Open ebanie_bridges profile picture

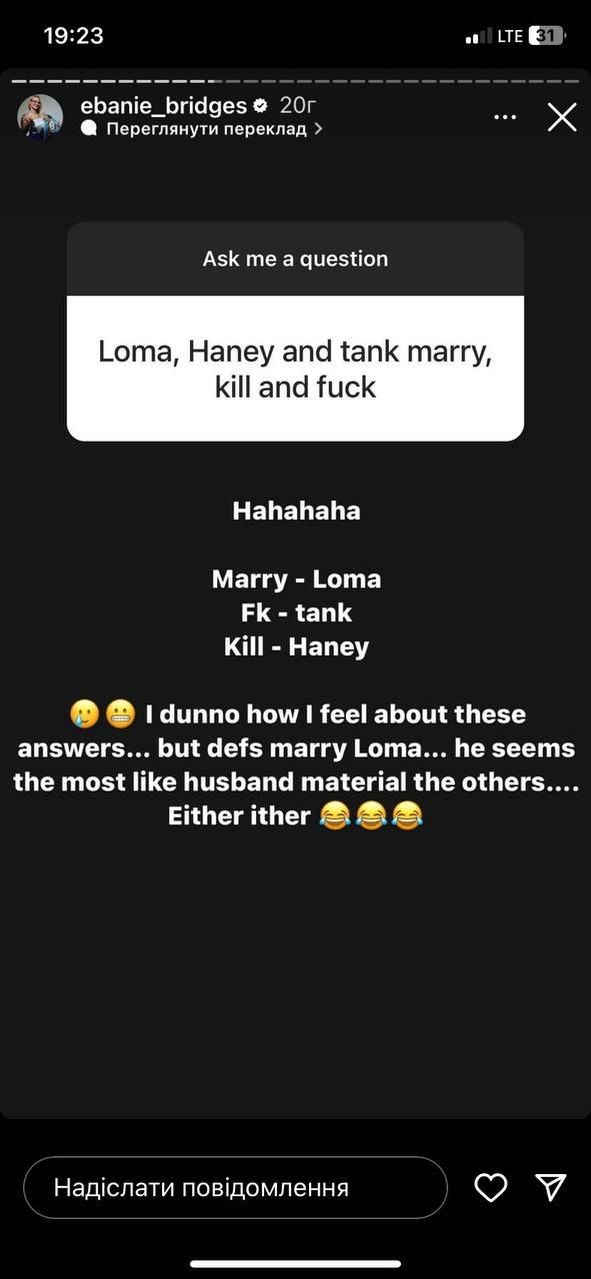coord(40,117)
